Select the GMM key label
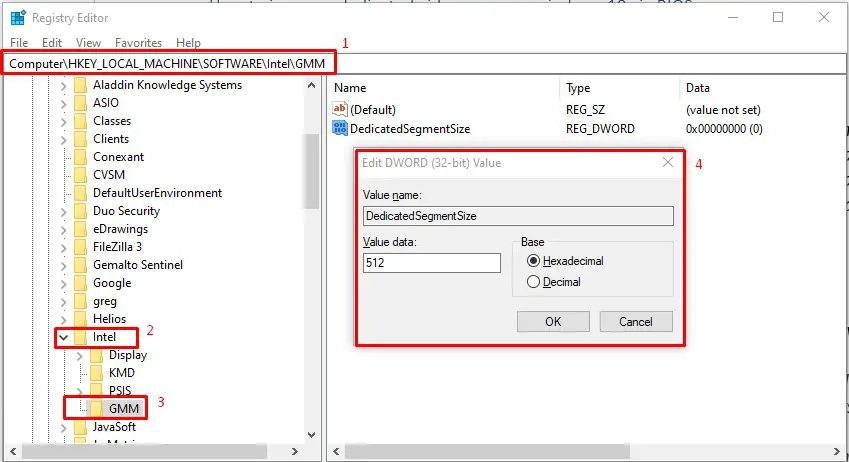 pyautogui.click(x=124, y=409)
